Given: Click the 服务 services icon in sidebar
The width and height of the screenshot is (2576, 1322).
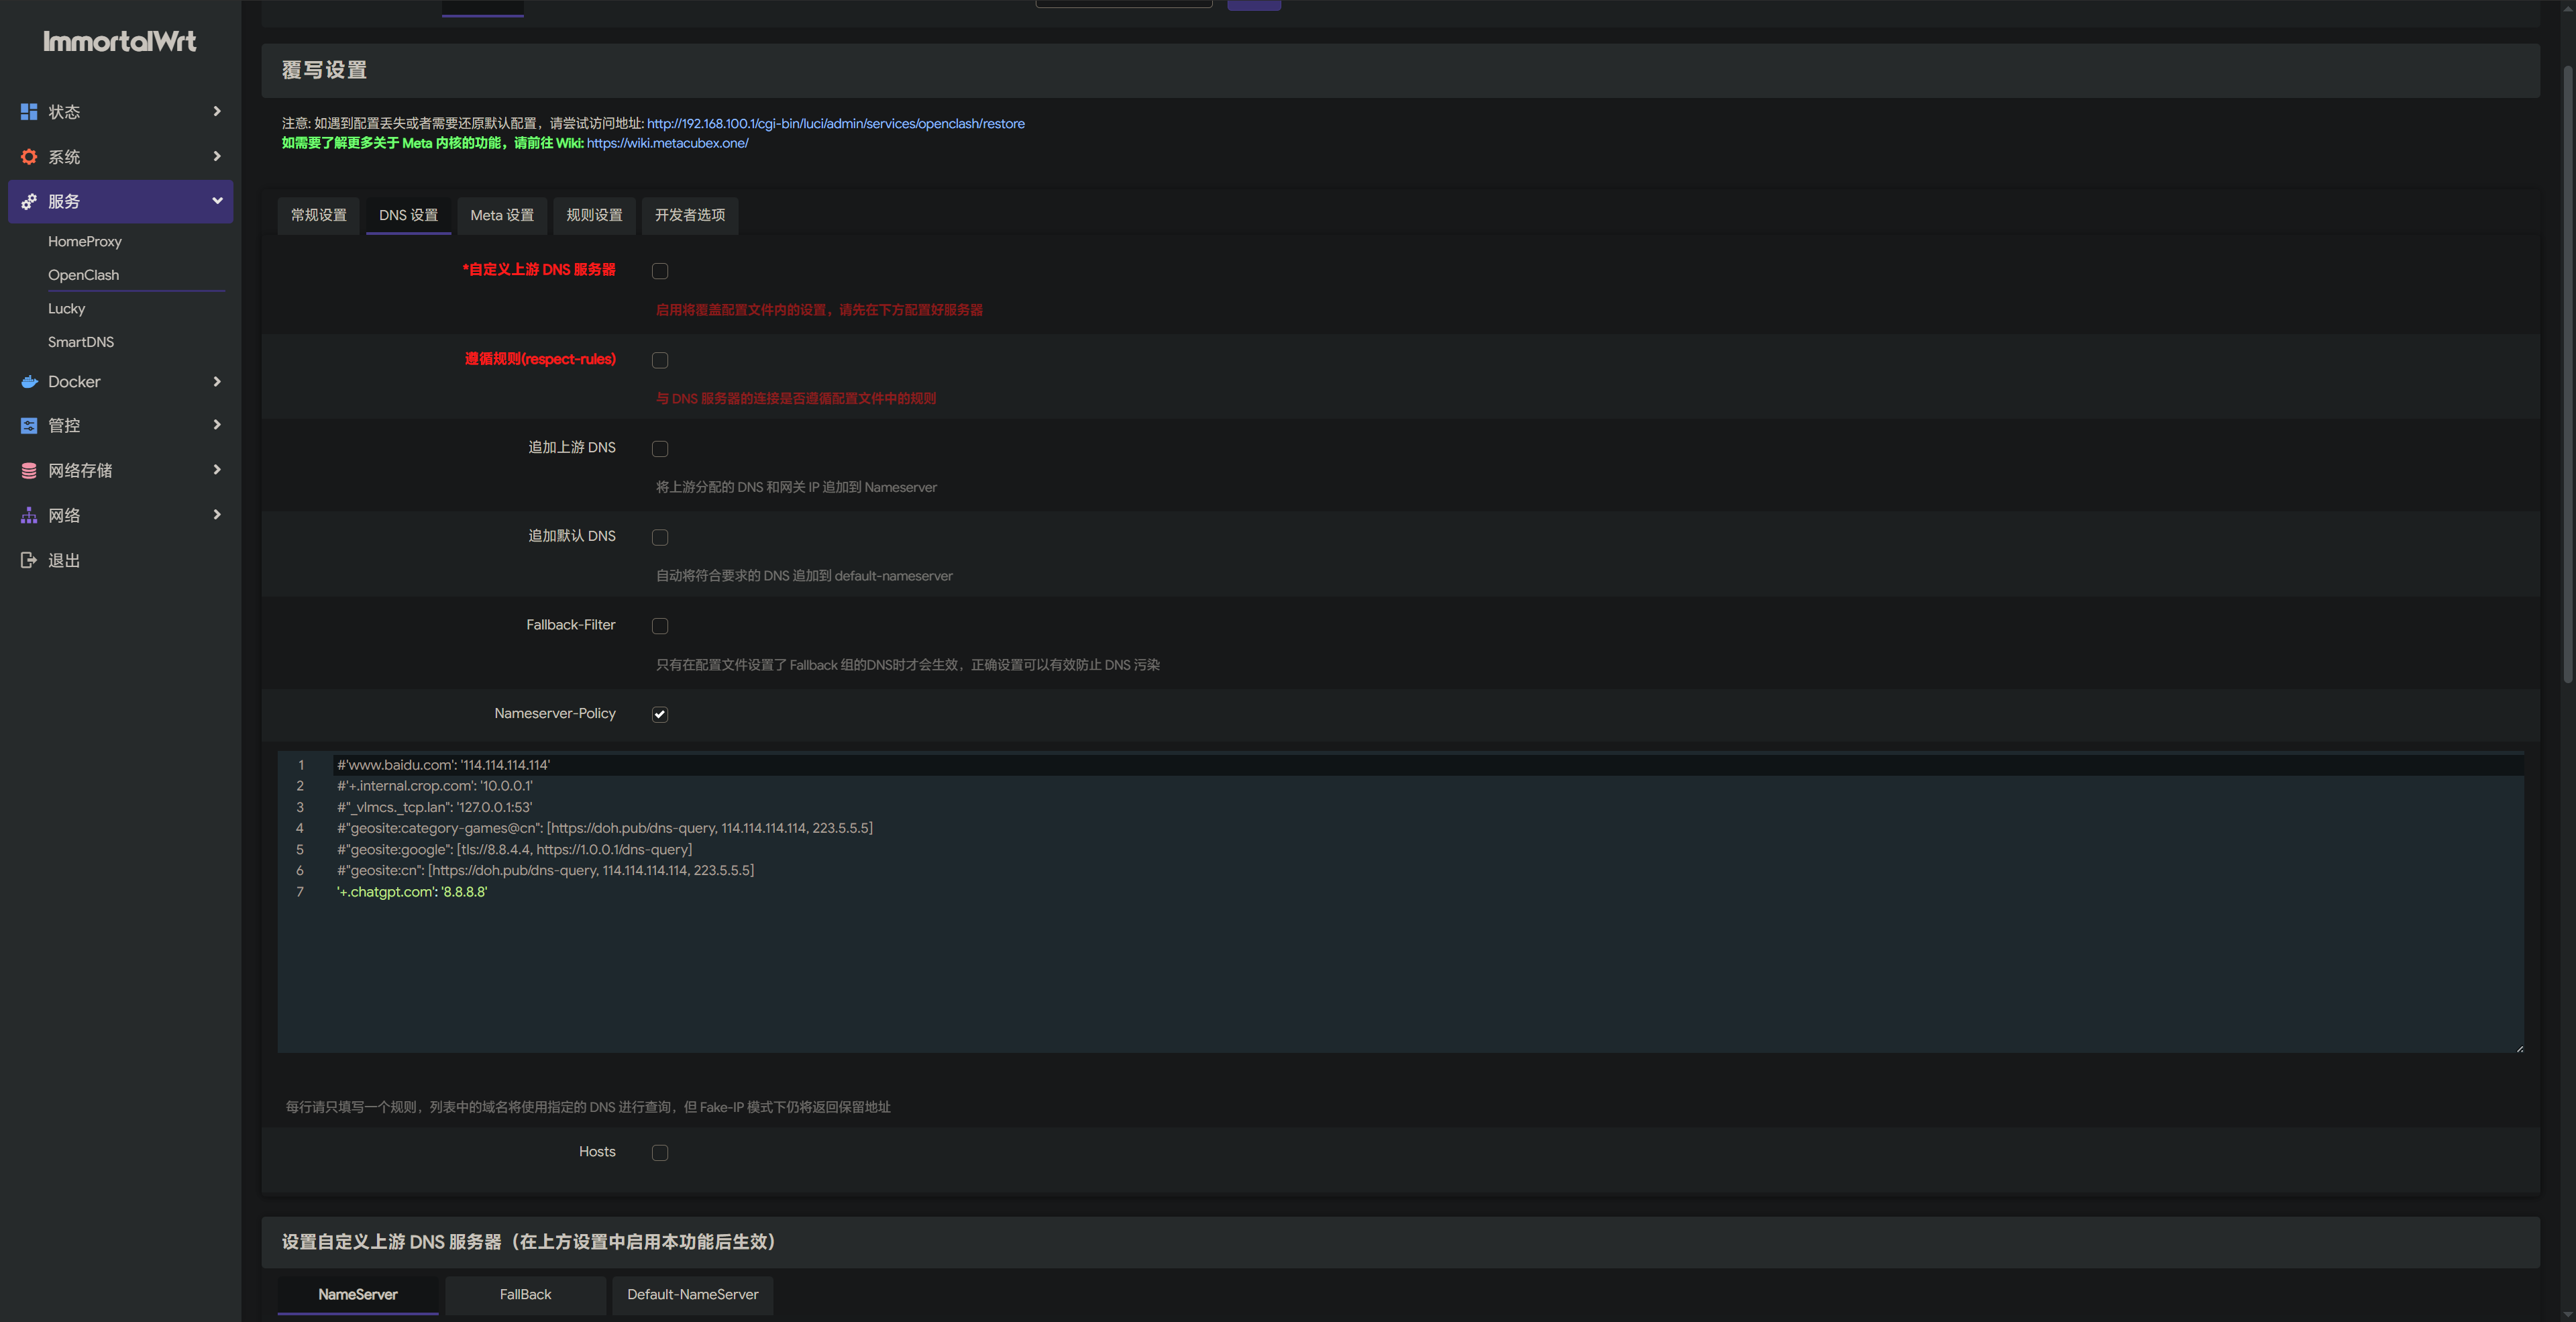Looking at the screenshot, I should (x=29, y=202).
